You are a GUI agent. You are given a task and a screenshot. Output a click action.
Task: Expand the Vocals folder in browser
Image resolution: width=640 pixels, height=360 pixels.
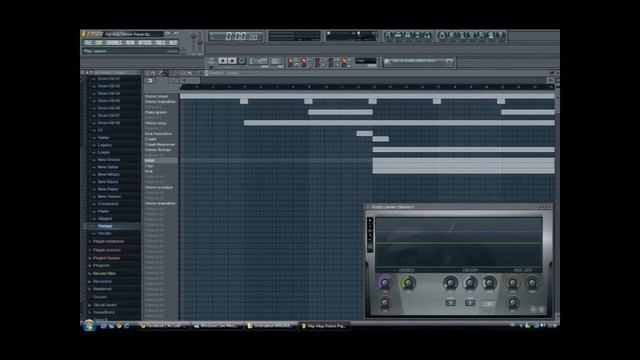104,233
